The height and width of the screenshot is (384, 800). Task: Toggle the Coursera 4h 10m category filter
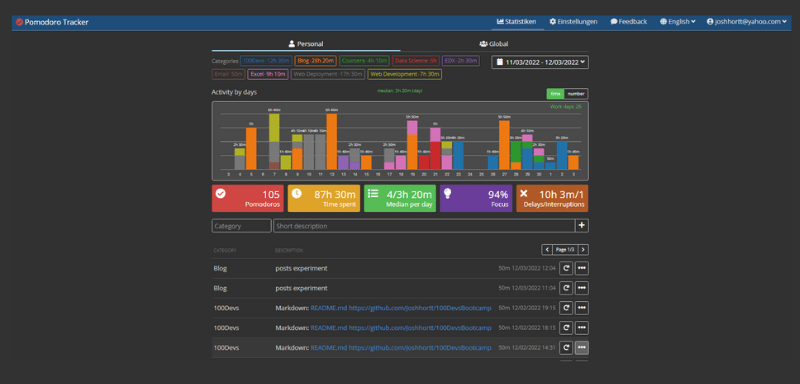[364, 61]
